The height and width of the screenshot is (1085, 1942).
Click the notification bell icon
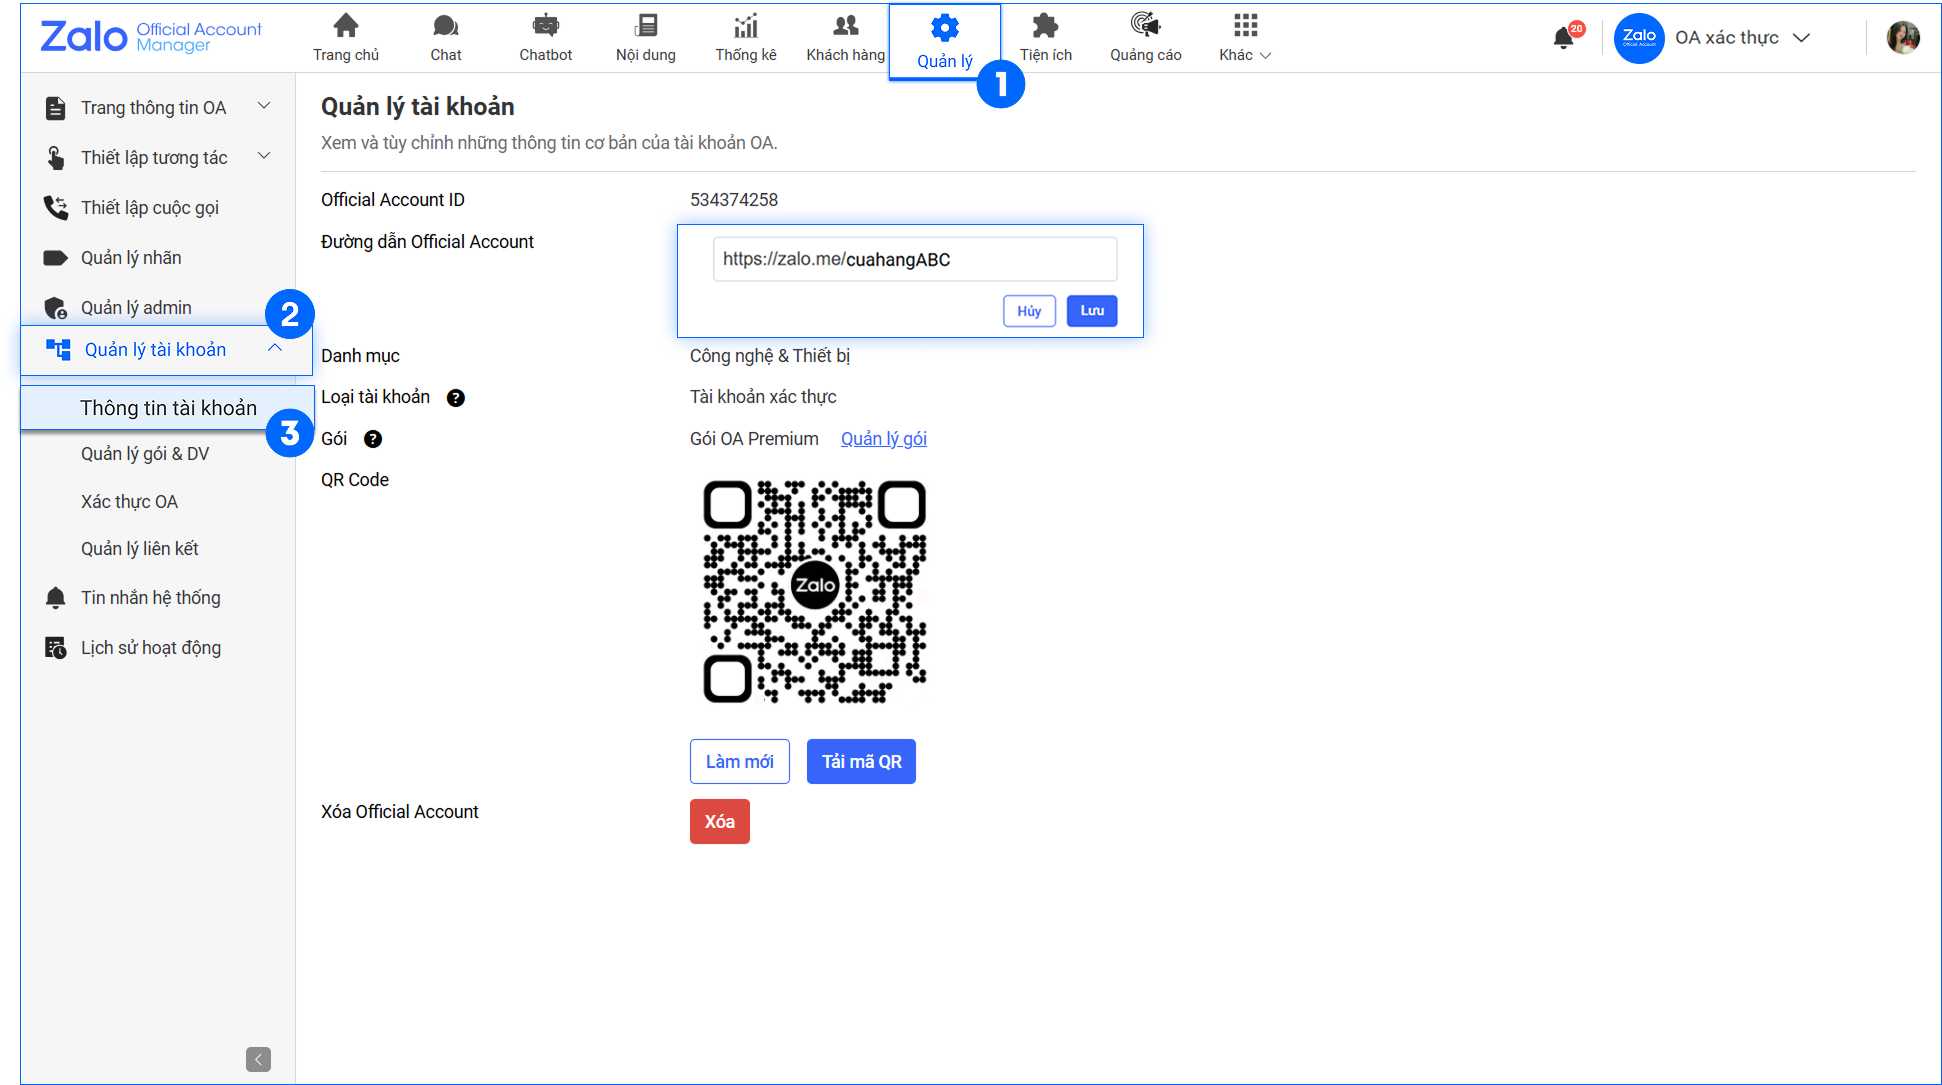coord(1563,38)
